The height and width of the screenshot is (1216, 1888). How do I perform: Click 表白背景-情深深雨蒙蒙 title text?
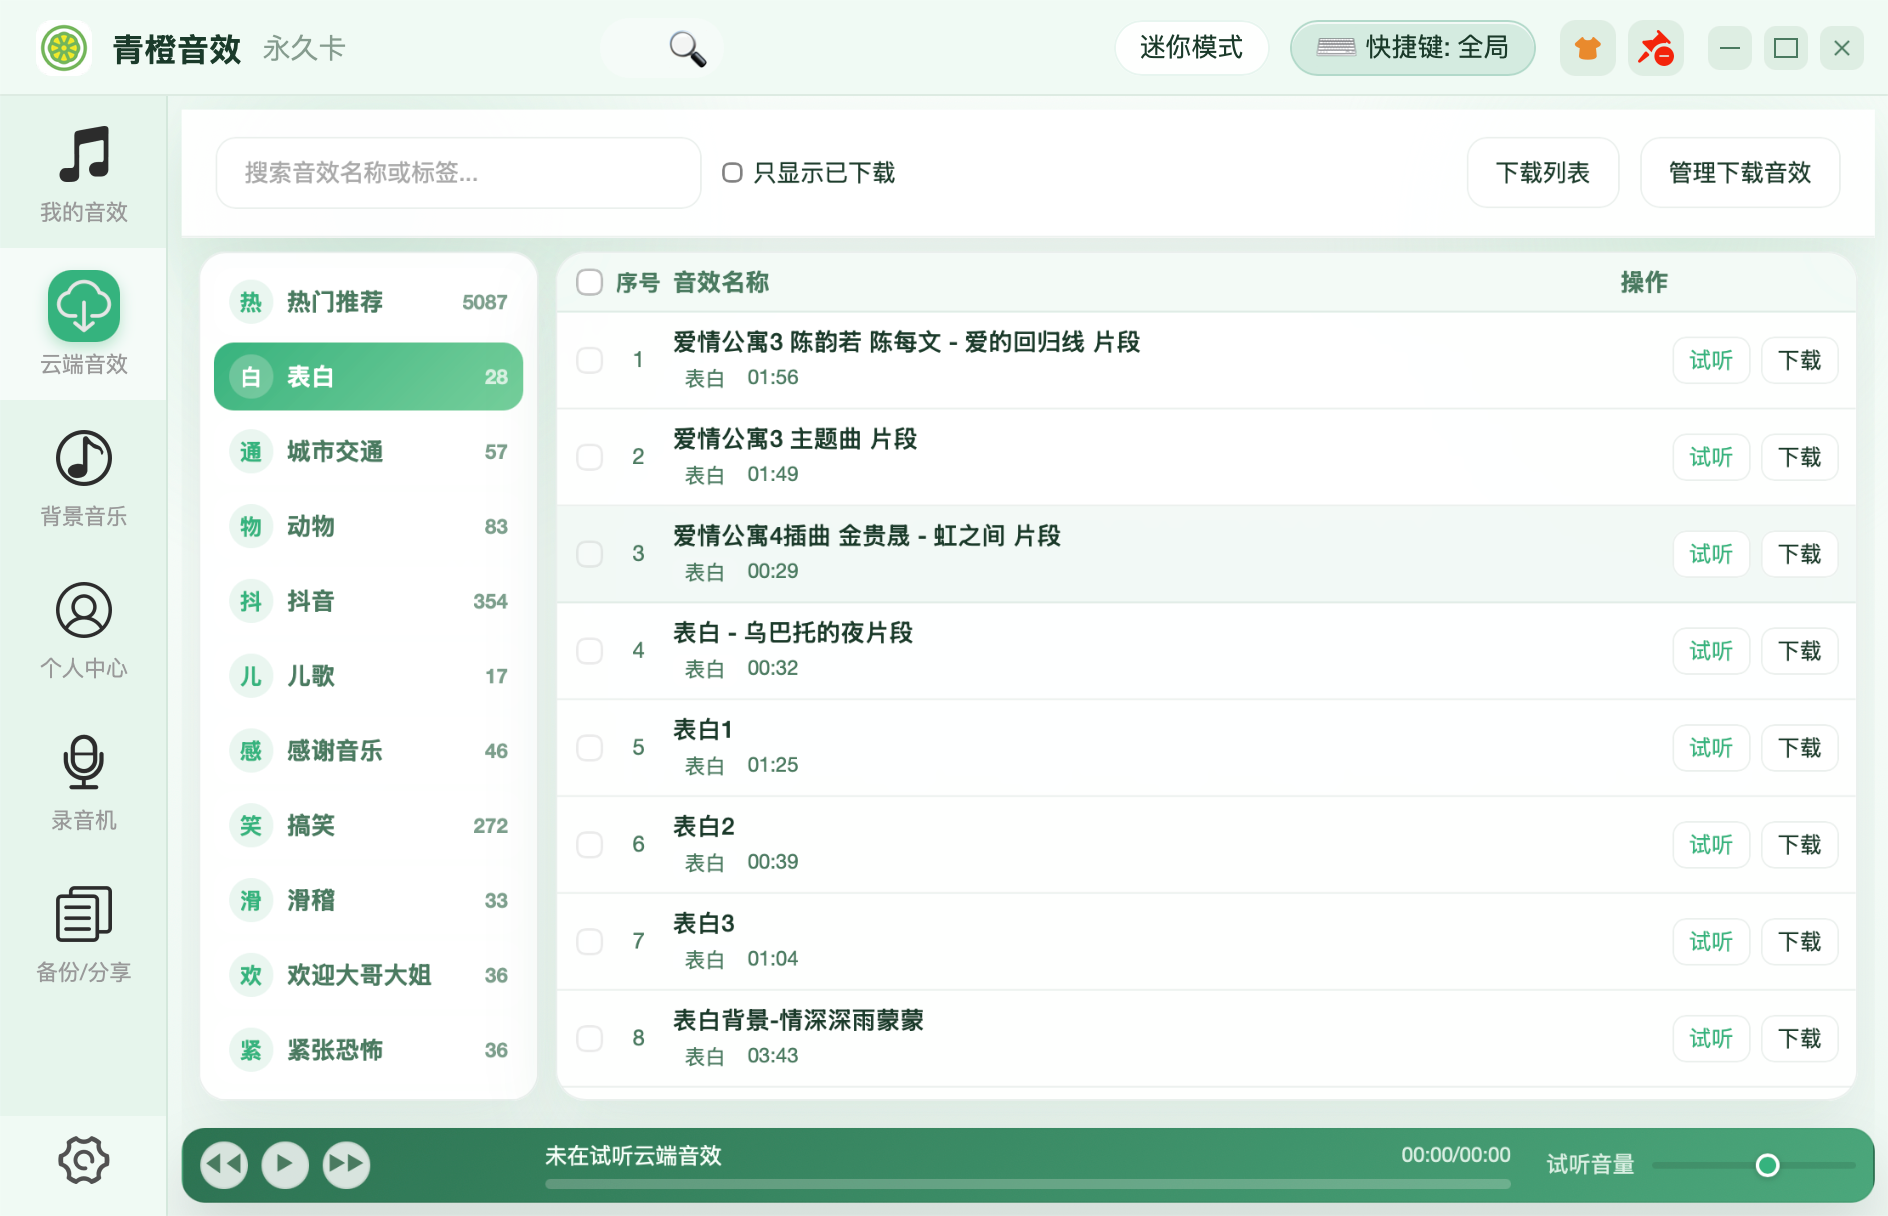(798, 1020)
